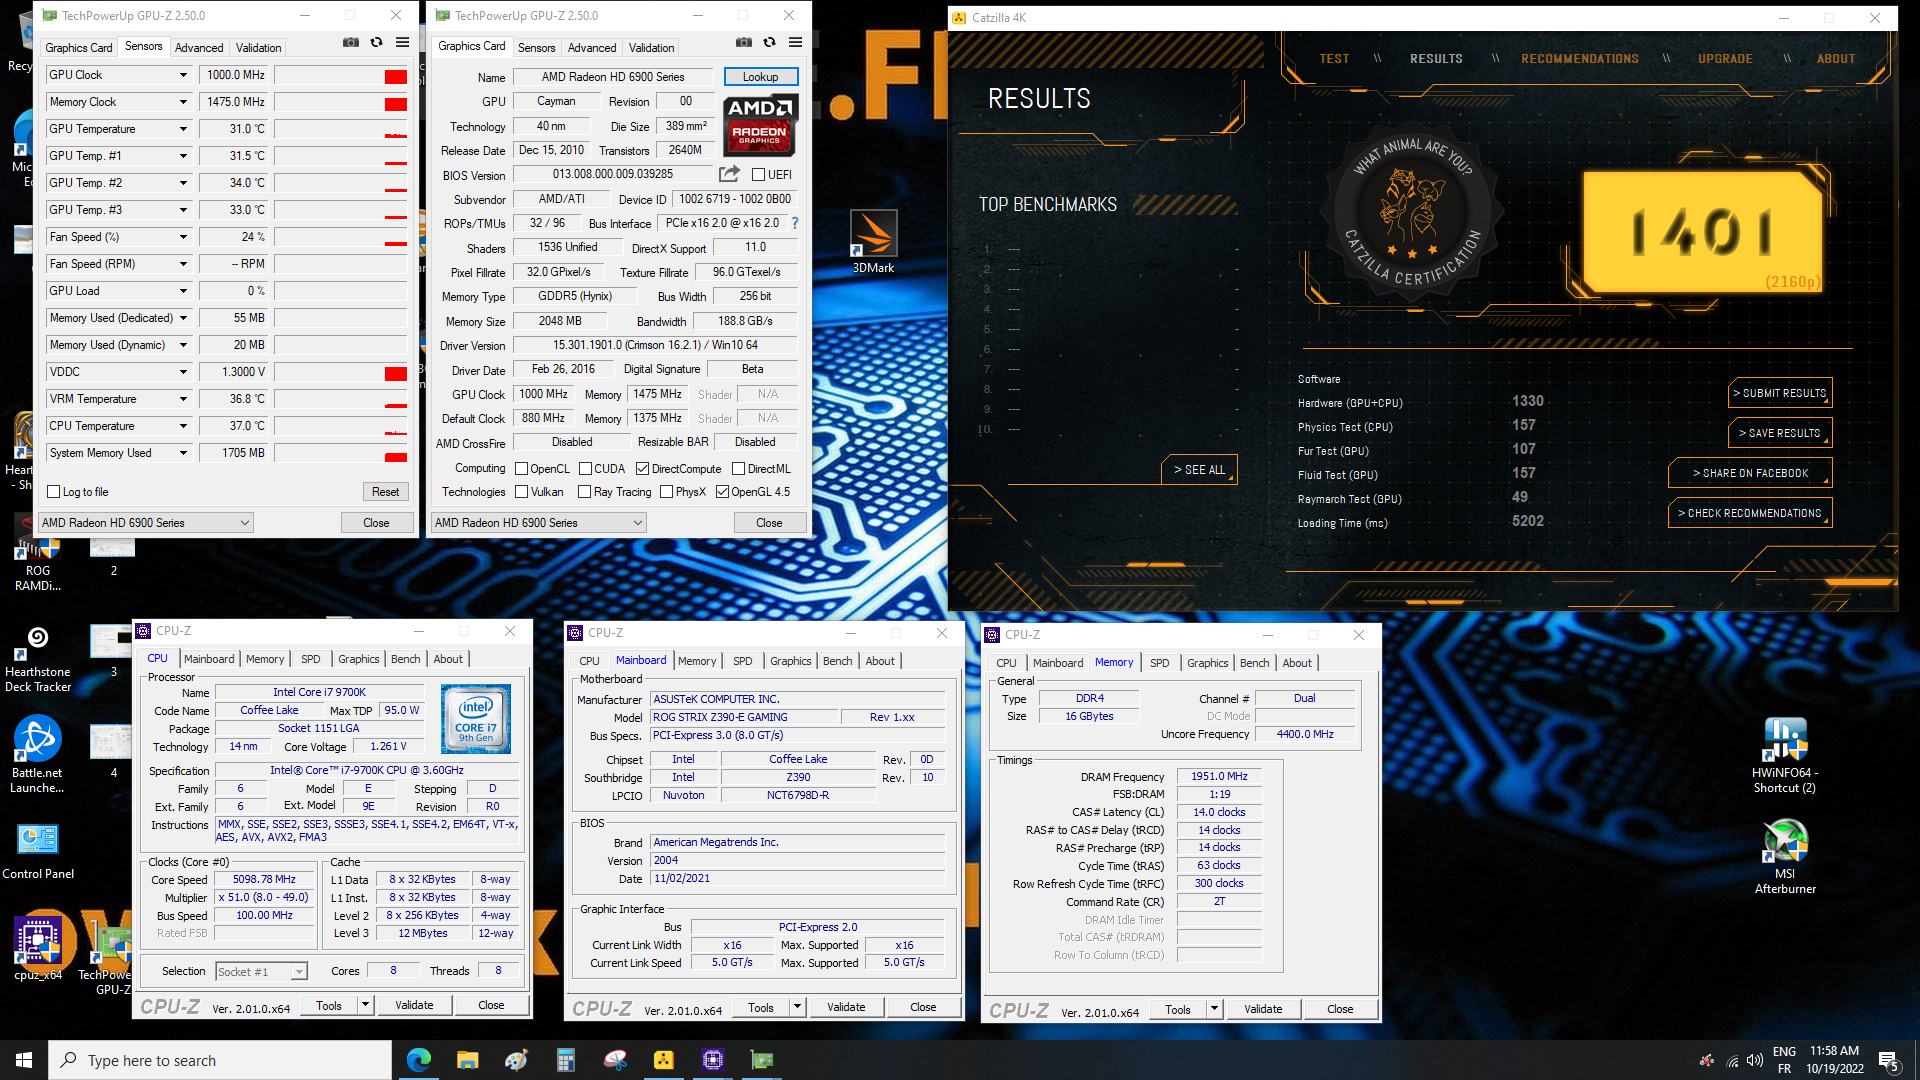This screenshot has width=1920, height=1080.
Task: Click SEE ALL under Top Benchmarks
Action: pyautogui.click(x=1200, y=470)
